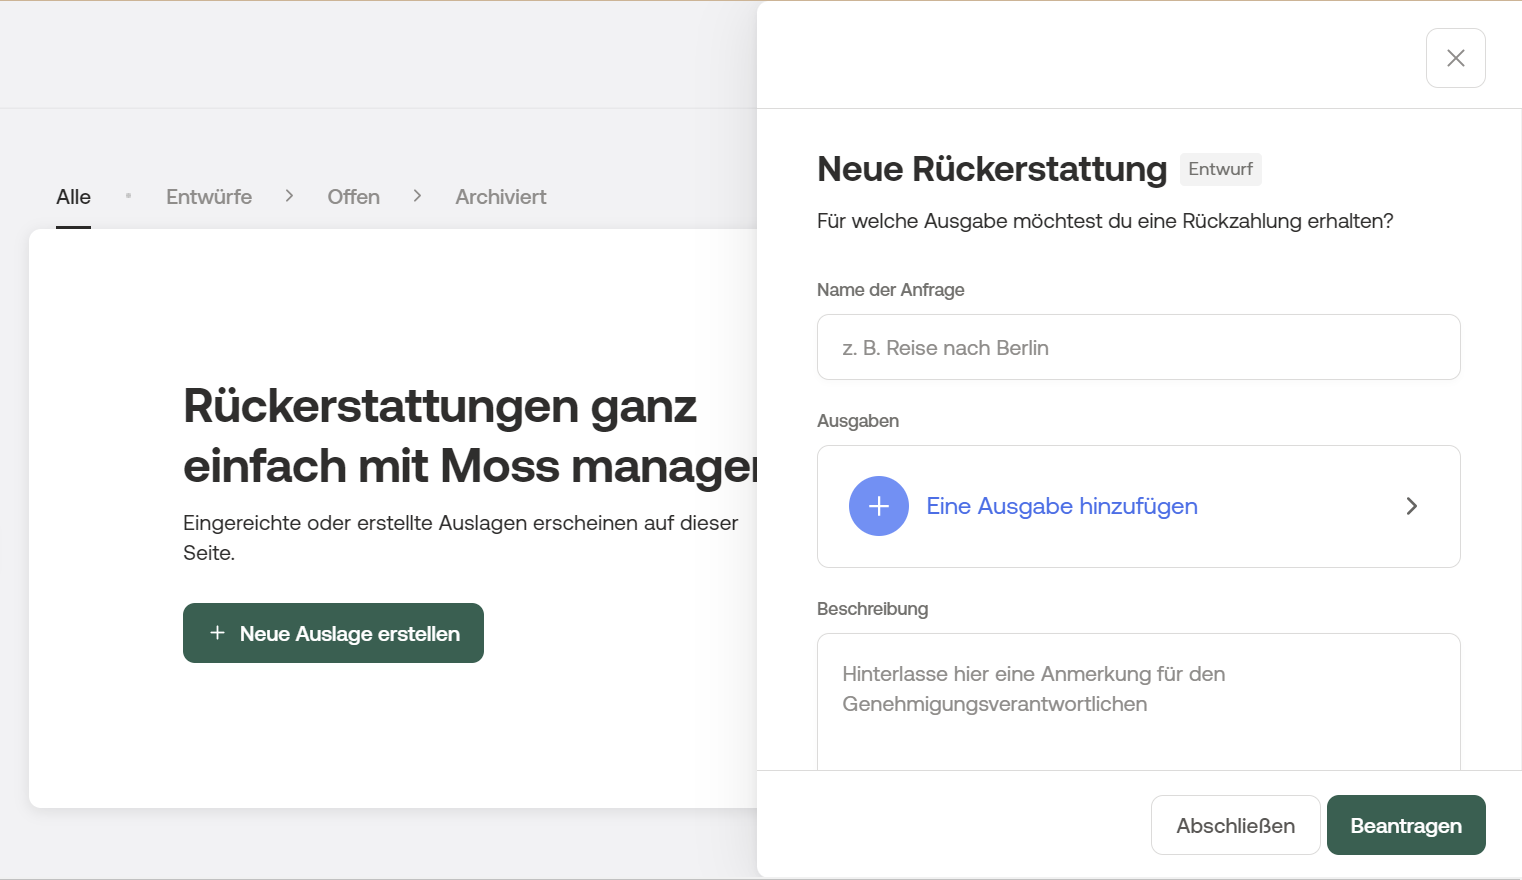
Task: Click the Abschließen button
Action: tap(1235, 825)
